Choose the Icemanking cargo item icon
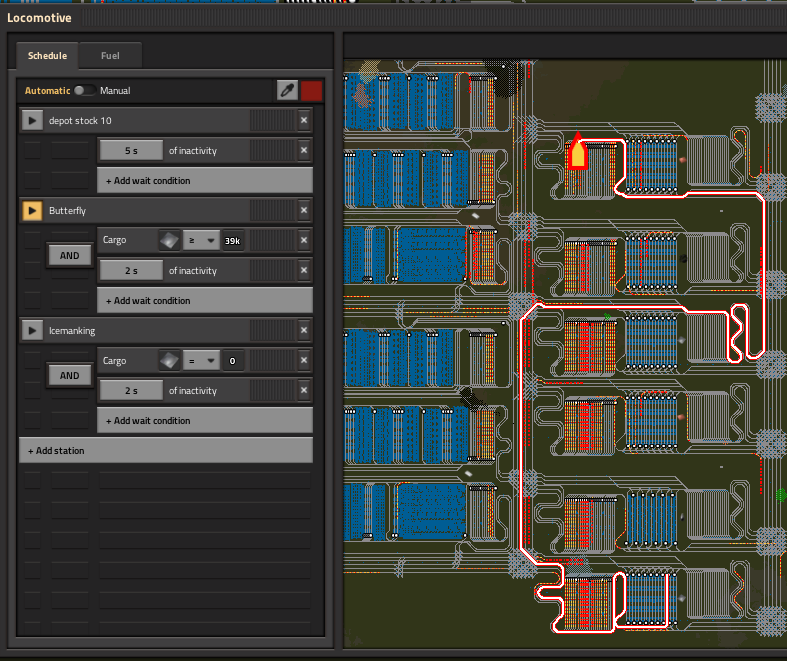Viewport: 787px width, 661px height. (x=169, y=360)
